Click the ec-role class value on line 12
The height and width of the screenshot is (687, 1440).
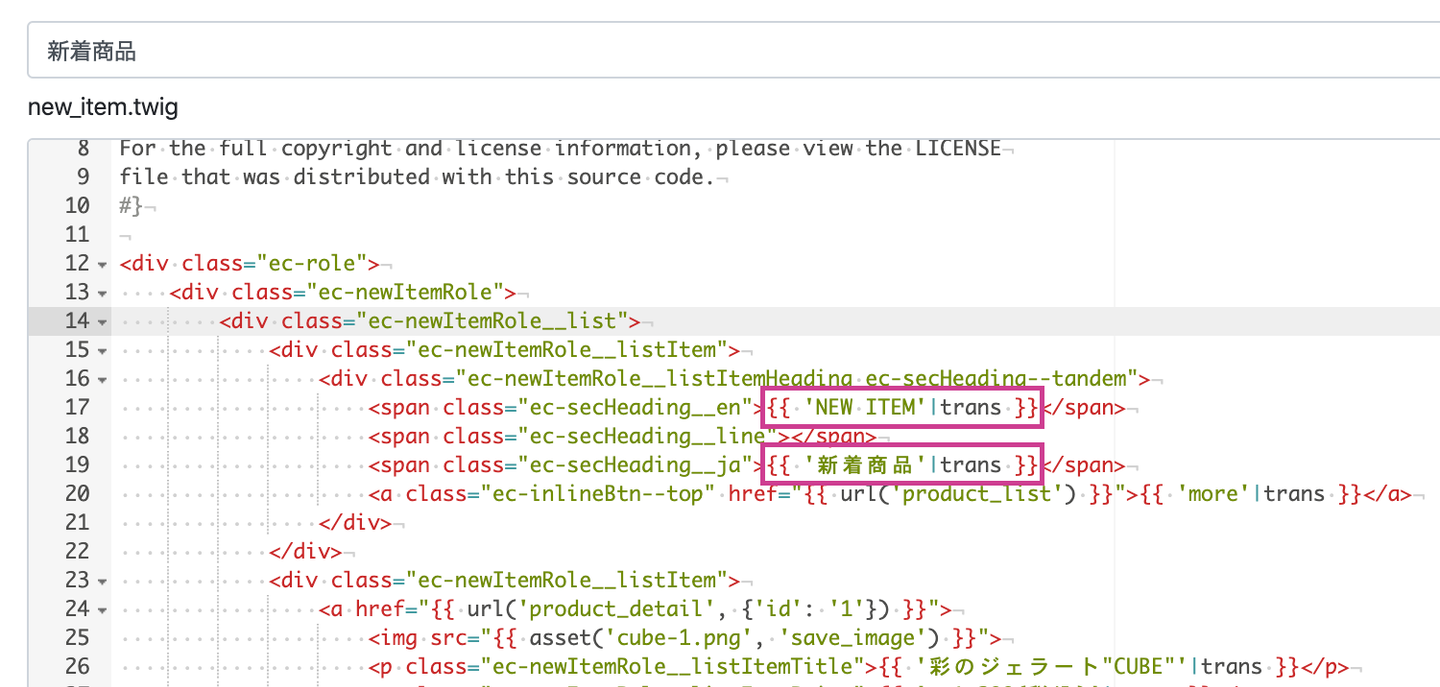[312, 264]
